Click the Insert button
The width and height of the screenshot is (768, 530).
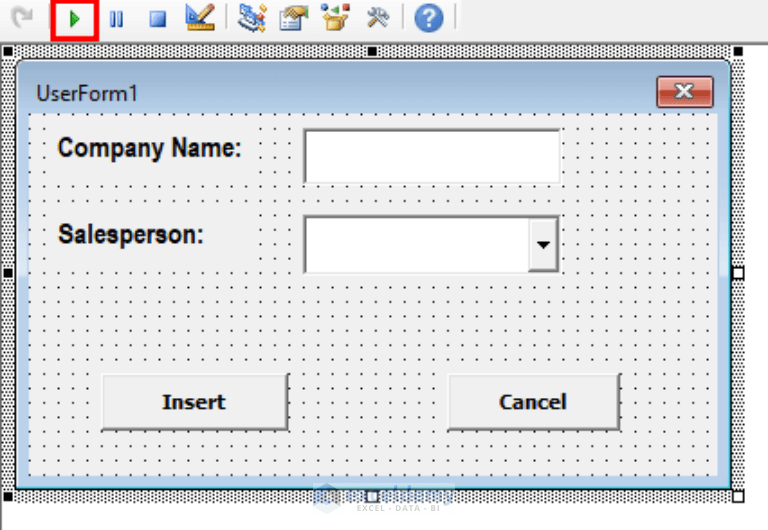click(x=195, y=402)
